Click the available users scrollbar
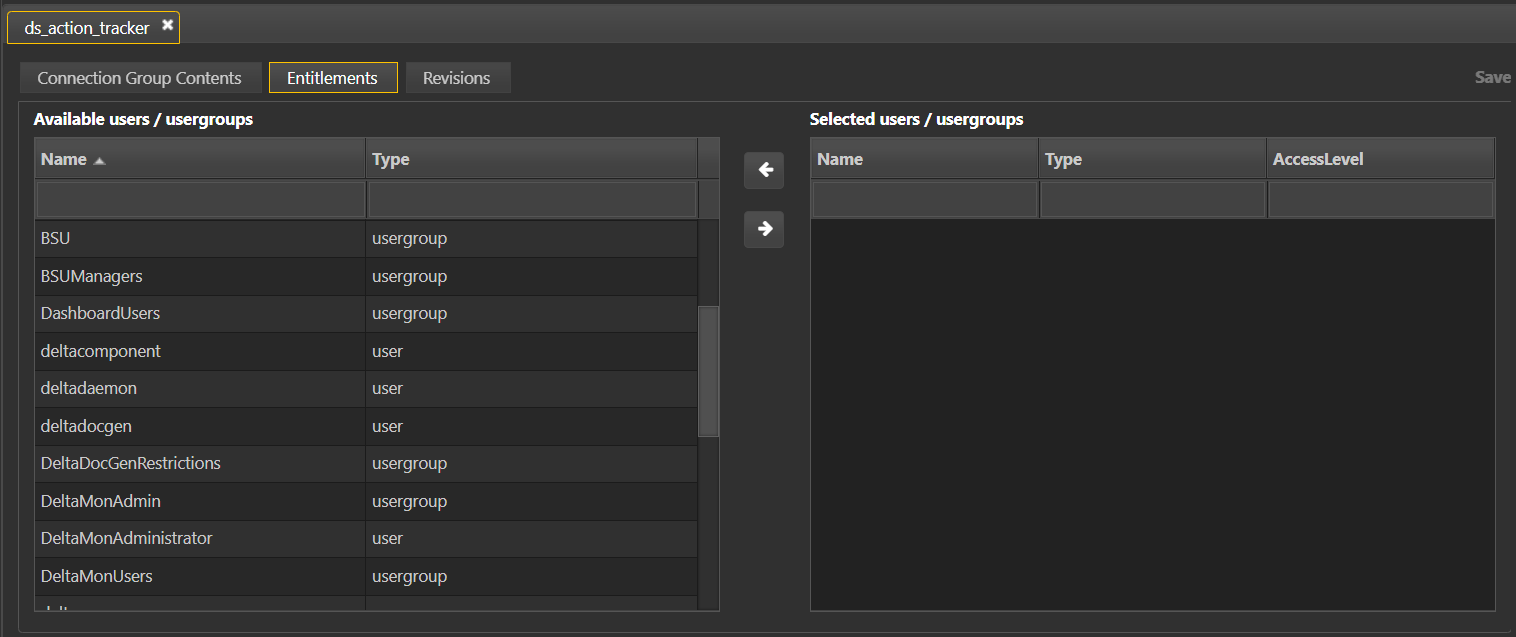This screenshot has width=1516, height=637. [x=708, y=370]
